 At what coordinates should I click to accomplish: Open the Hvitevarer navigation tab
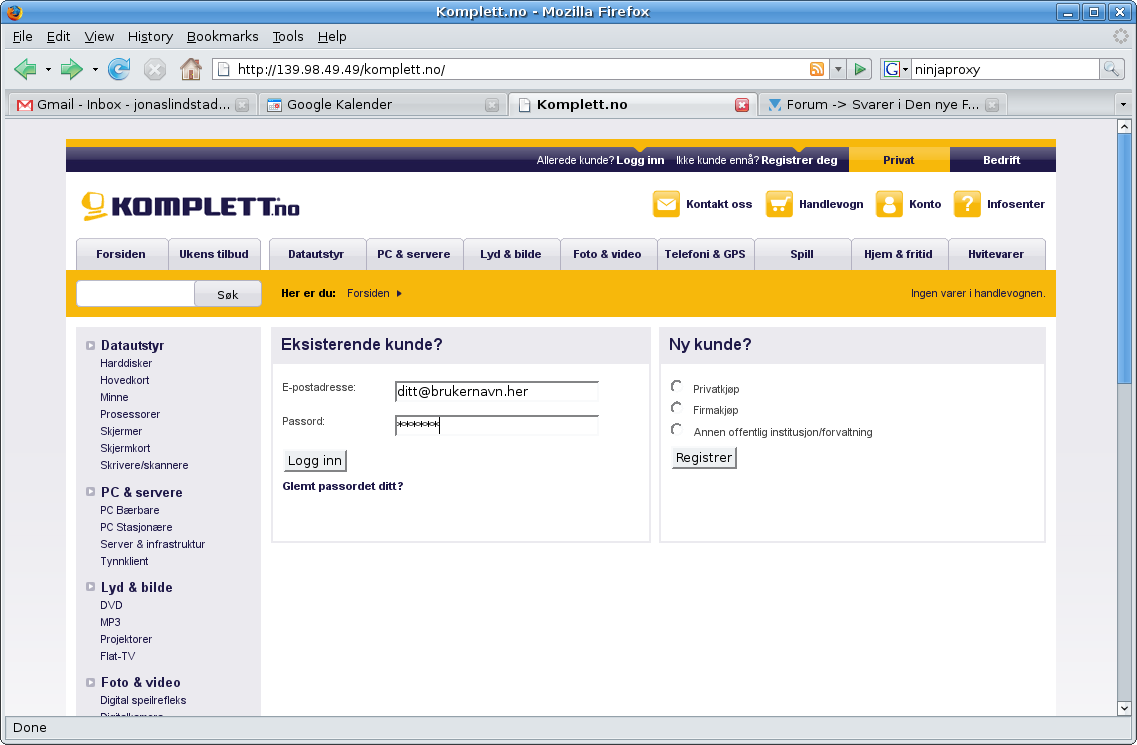(x=996, y=254)
